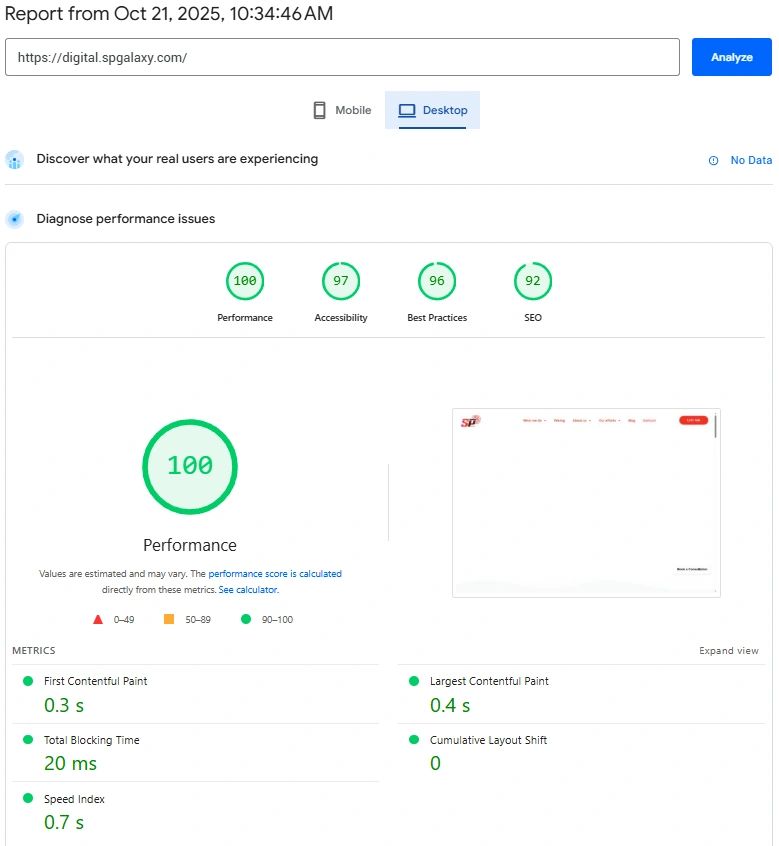Click the red triangle 0–49 legend icon
This screenshot has height=846, width=779.
click(x=98, y=620)
